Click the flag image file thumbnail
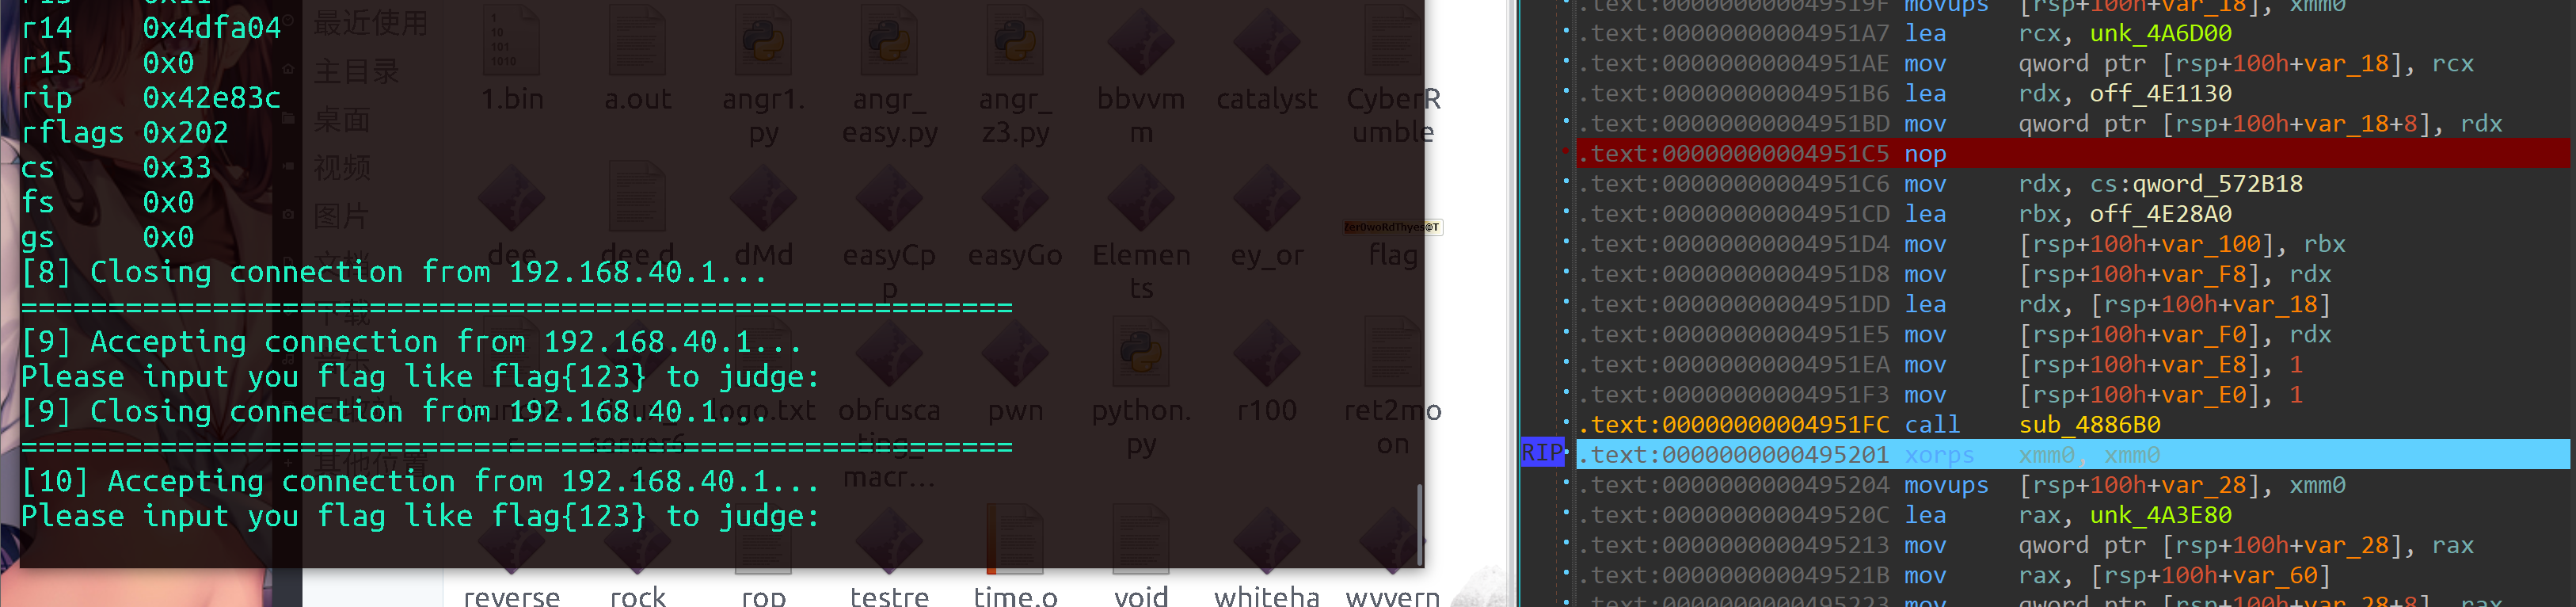Screen dimensions: 2576x607 pyautogui.click(x=1393, y=227)
